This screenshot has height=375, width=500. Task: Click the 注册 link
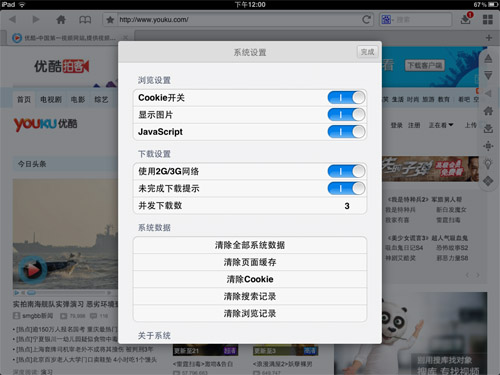414,125
